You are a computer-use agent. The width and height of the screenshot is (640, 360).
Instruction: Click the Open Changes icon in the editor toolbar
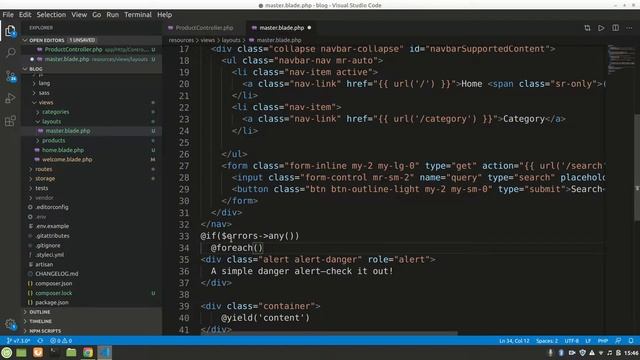[587, 28]
